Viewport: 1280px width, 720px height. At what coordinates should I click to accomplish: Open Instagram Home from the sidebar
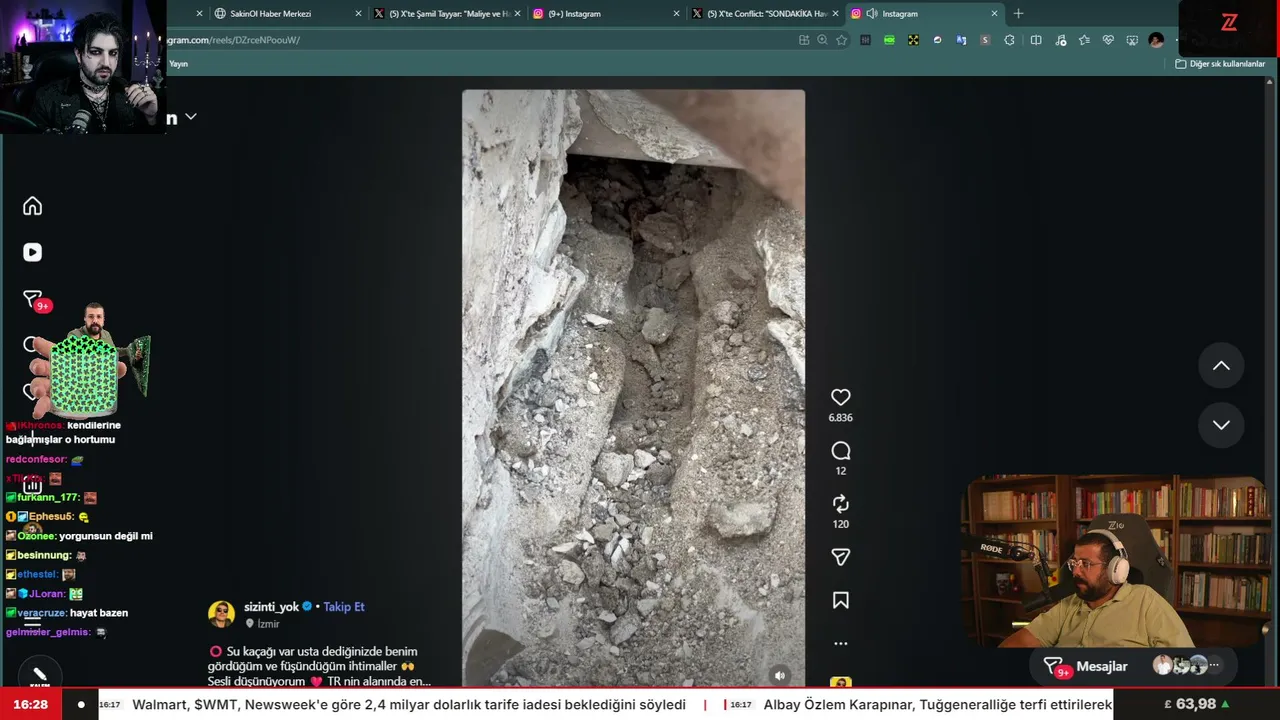pos(33,206)
